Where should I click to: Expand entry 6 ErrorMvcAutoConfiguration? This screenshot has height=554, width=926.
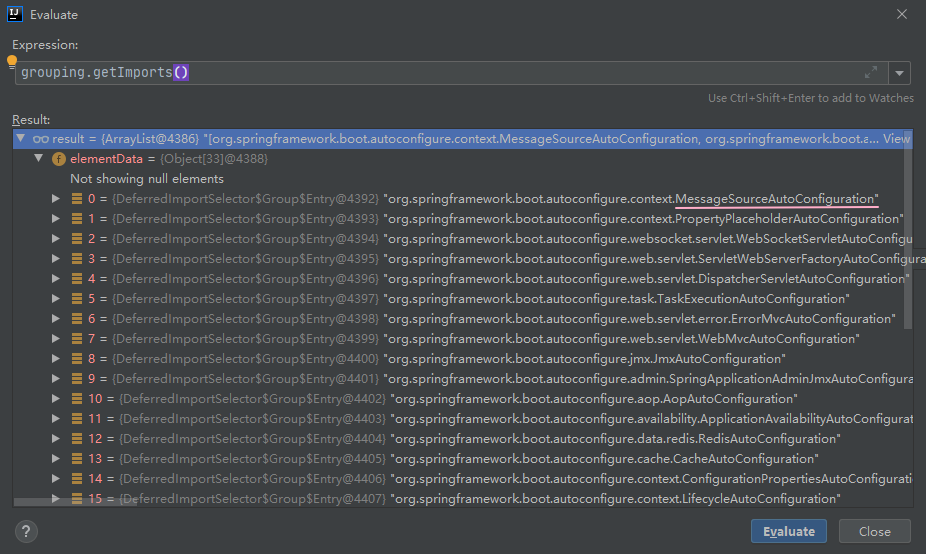tap(56, 319)
